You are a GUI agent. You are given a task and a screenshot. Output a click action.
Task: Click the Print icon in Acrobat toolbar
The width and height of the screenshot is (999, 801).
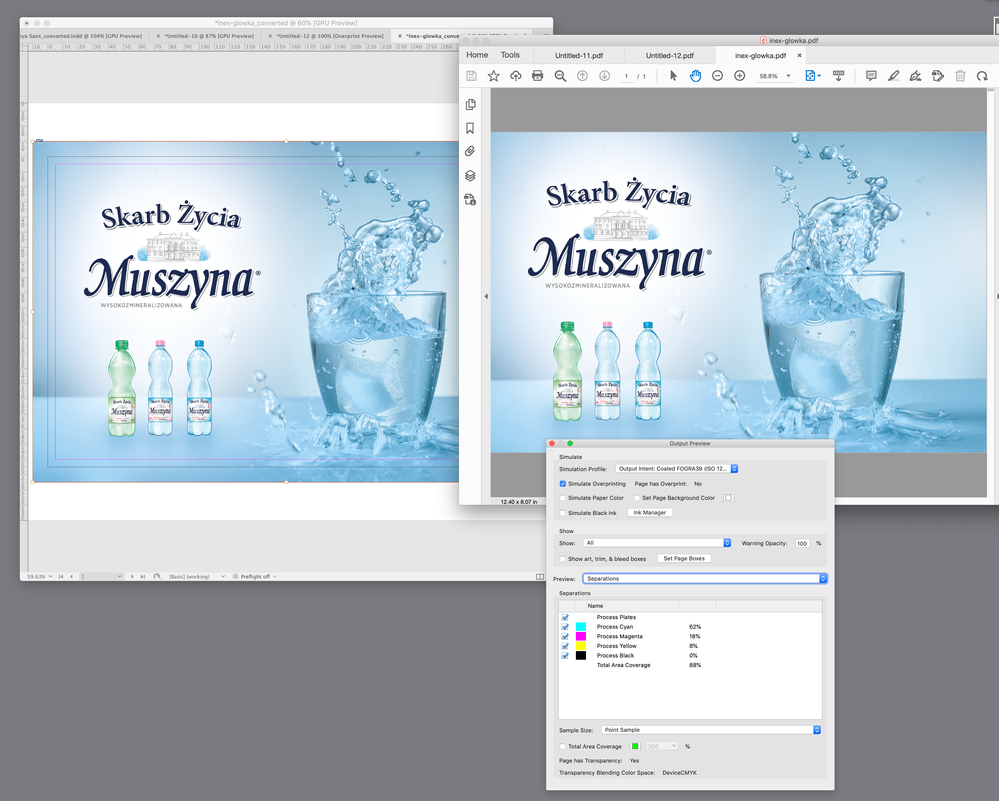point(538,76)
